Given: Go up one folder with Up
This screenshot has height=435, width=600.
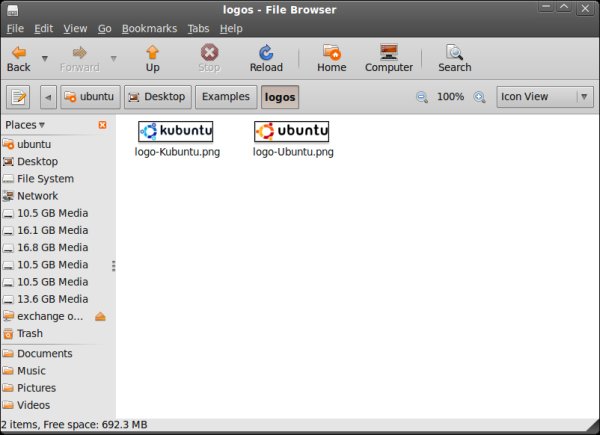Looking at the screenshot, I should pyautogui.click(x=152, y=59).
